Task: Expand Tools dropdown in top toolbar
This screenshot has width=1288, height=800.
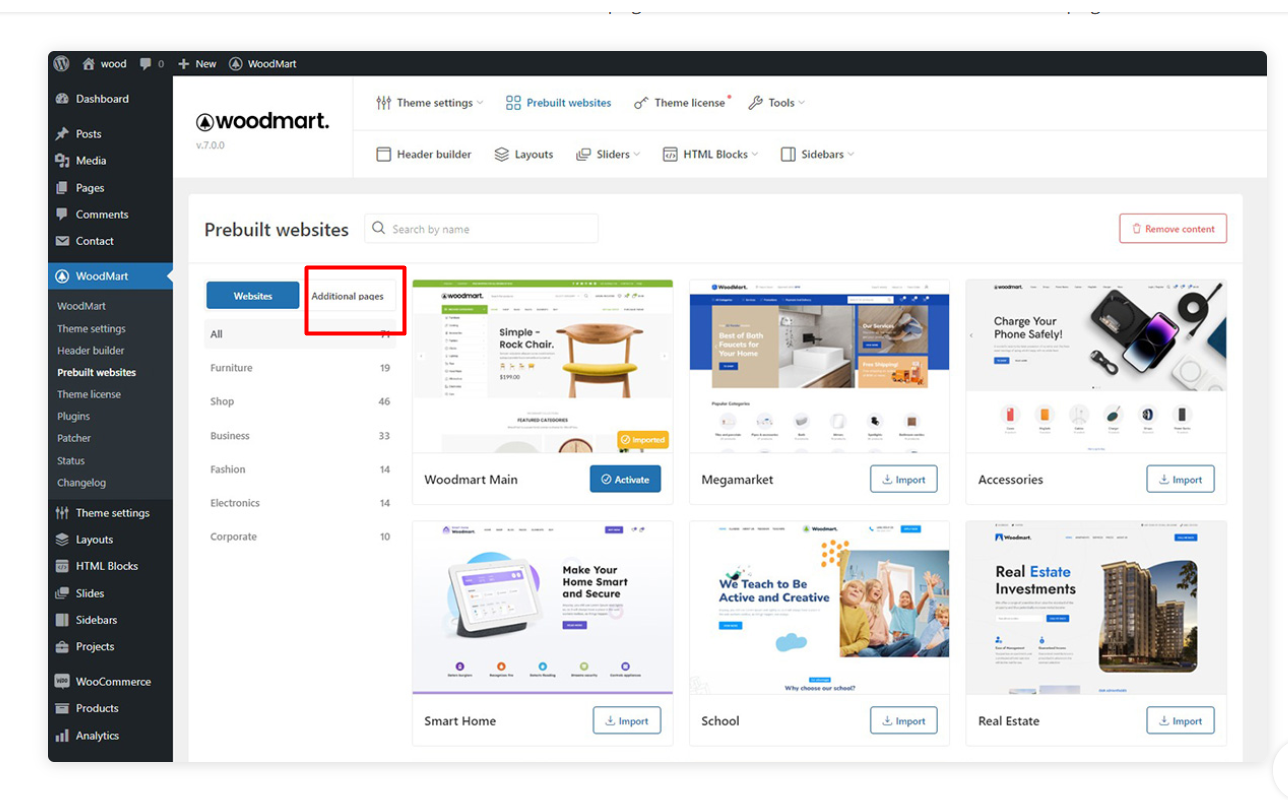Action: 776,103
